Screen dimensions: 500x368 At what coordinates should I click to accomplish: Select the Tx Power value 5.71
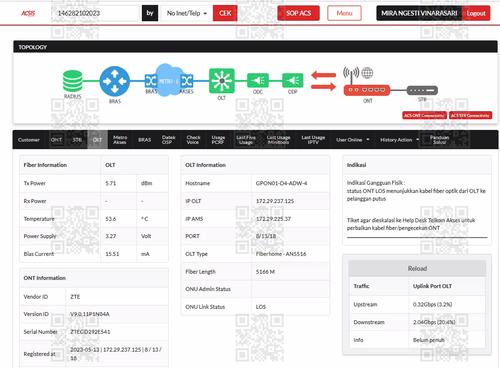(x=111, y=183)
